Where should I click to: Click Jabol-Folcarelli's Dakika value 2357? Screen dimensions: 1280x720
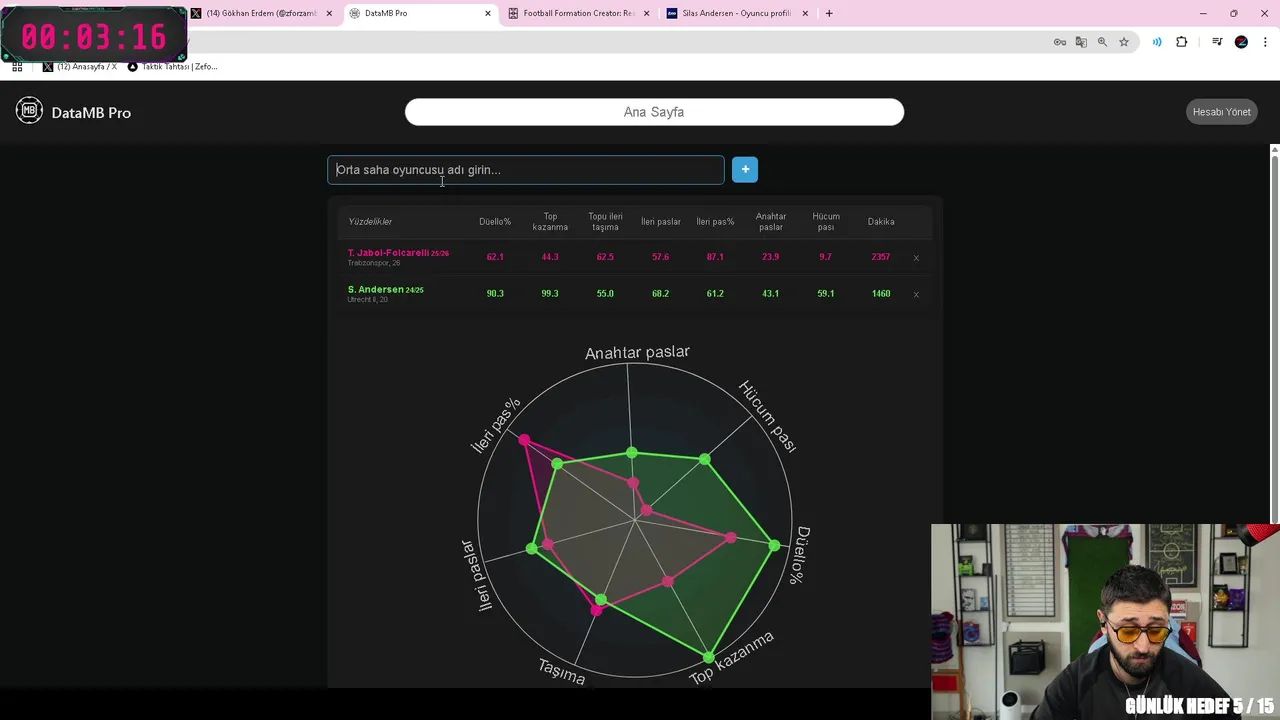coord(881,257)
